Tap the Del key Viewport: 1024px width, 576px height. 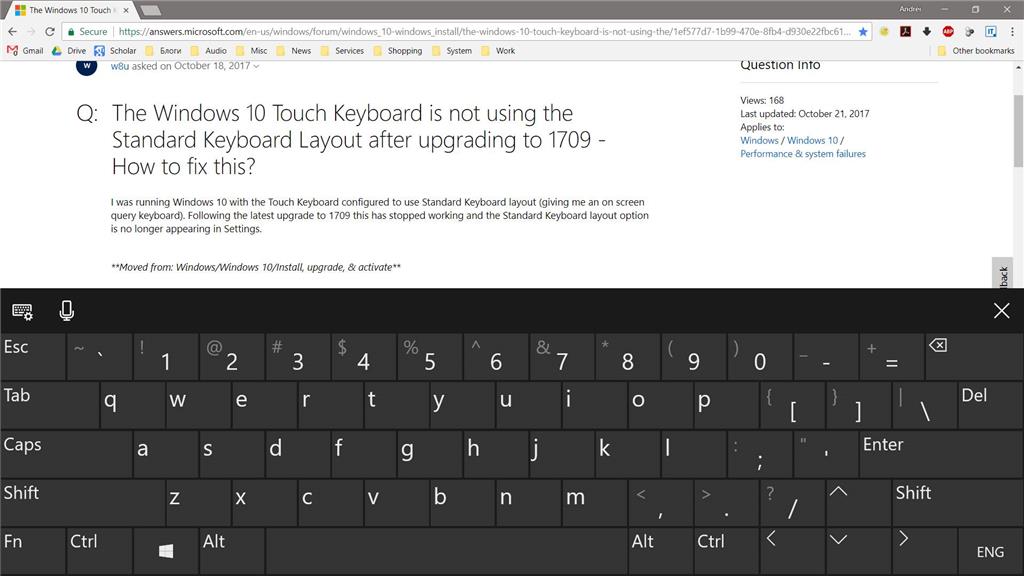990,405
